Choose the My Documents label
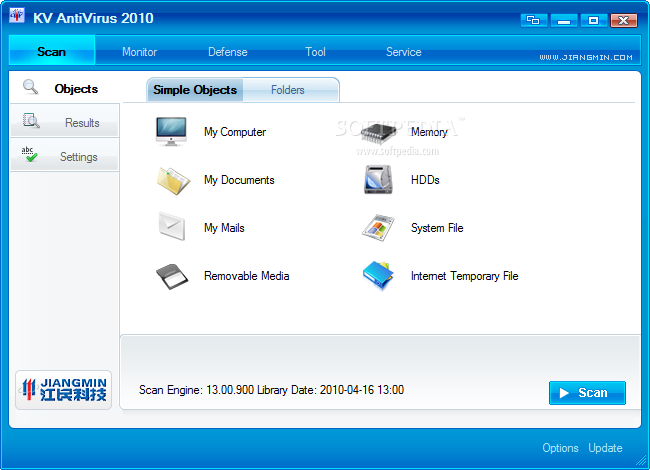Image resolution: width=650 pixels, height=470 pixels. point(239,180)
